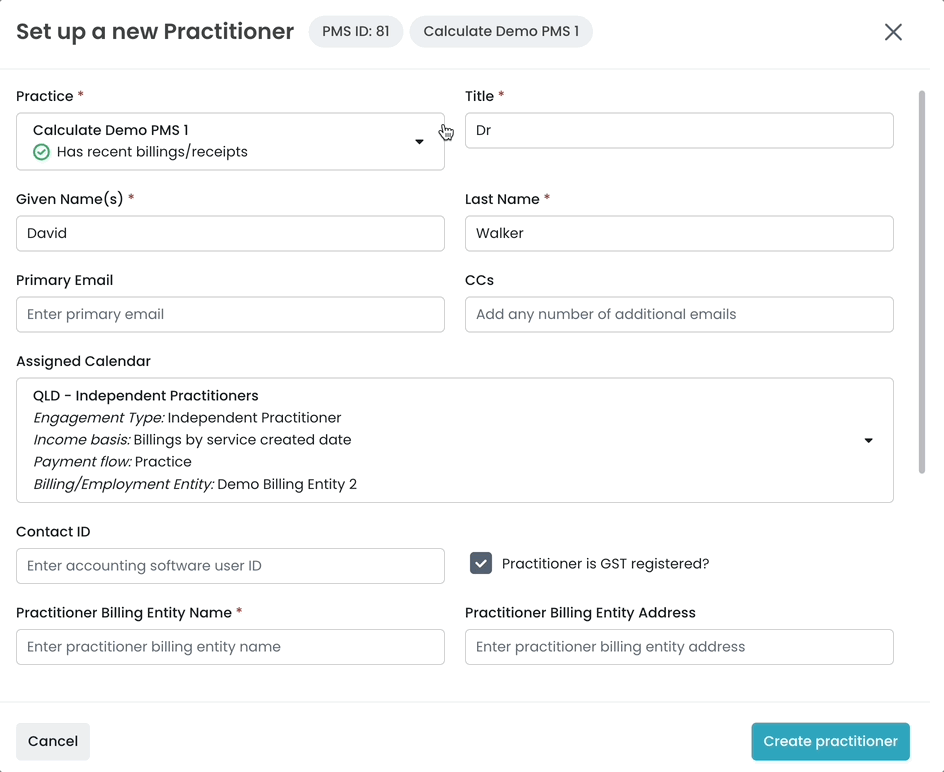Click the Contact ID input field
This screenshot has height=772, width=944.
[230, 565]
